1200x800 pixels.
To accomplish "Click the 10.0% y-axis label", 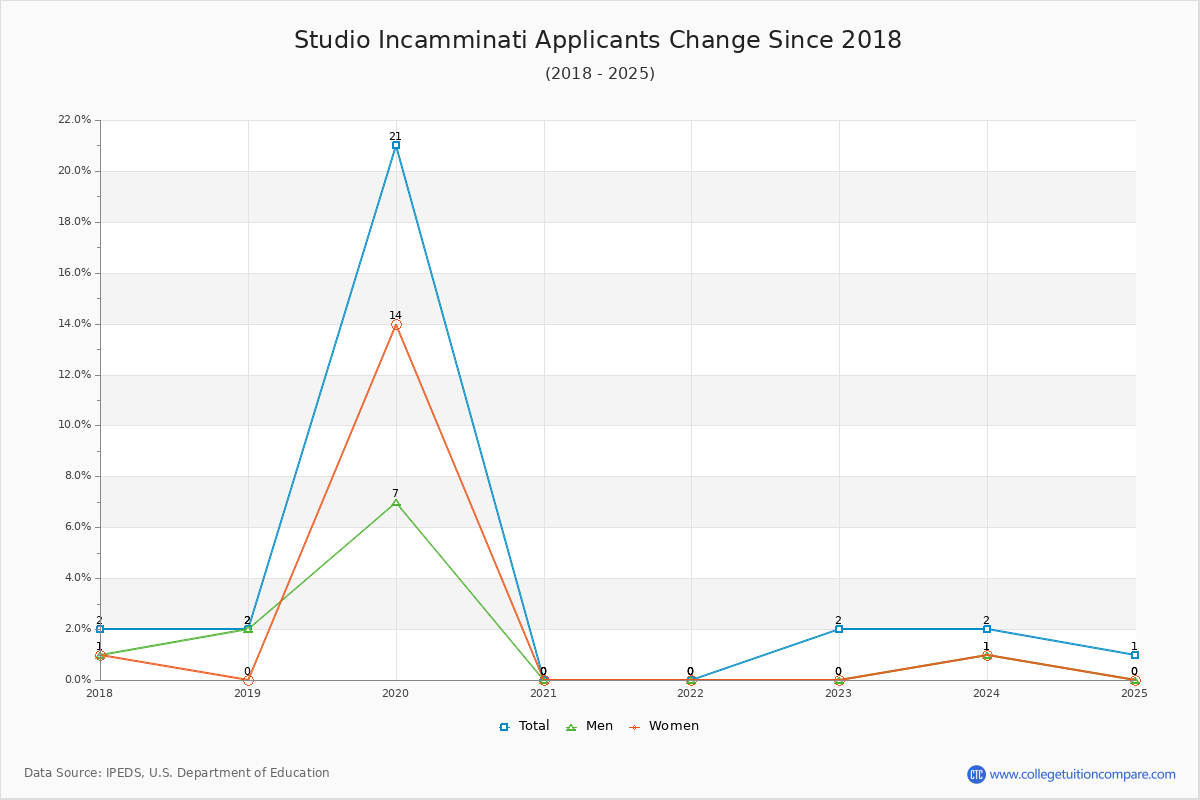I will coord(75,425).
